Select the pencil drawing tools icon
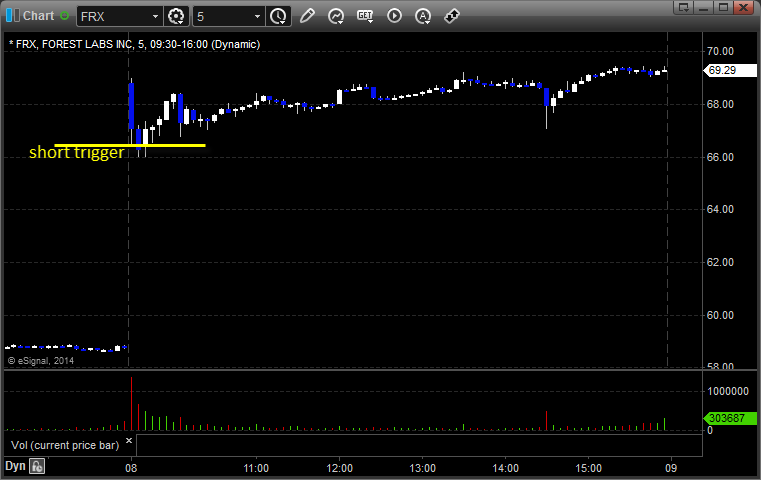 click(307, 16)
